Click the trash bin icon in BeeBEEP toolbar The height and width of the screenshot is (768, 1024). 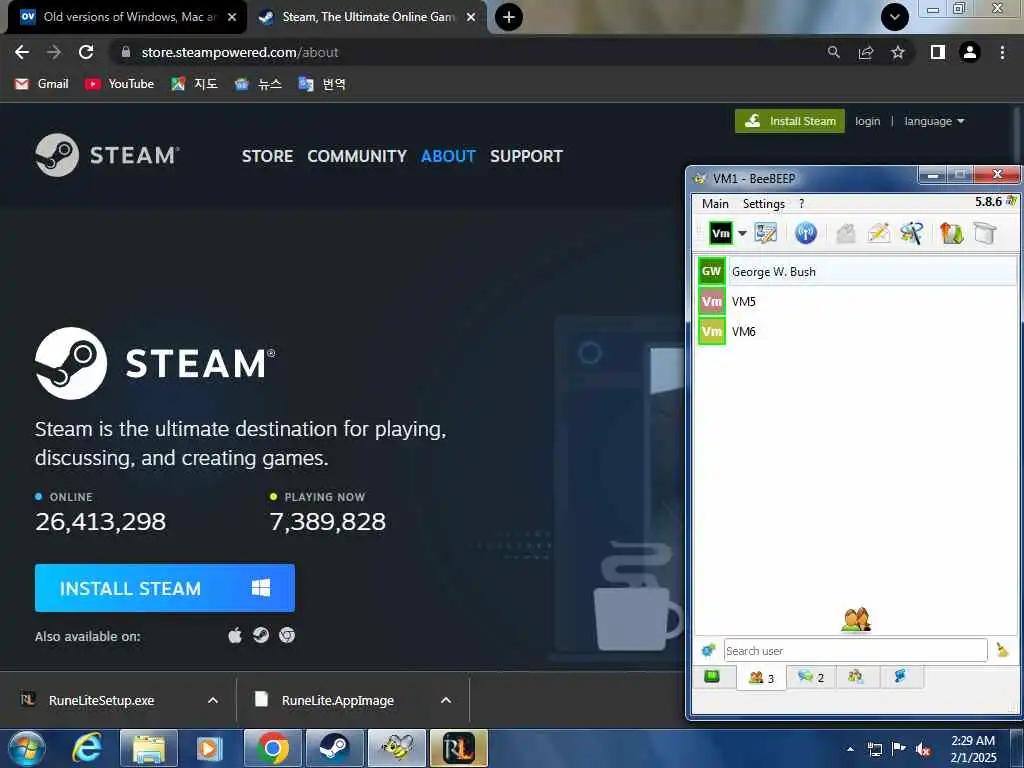[x=985, y=233]
